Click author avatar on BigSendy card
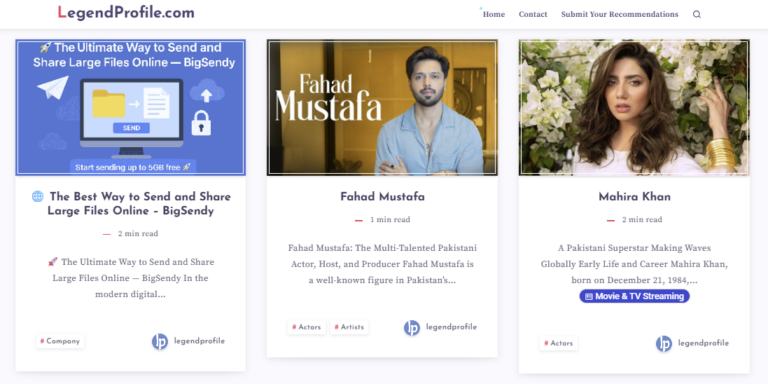 [x=160, y=341]
